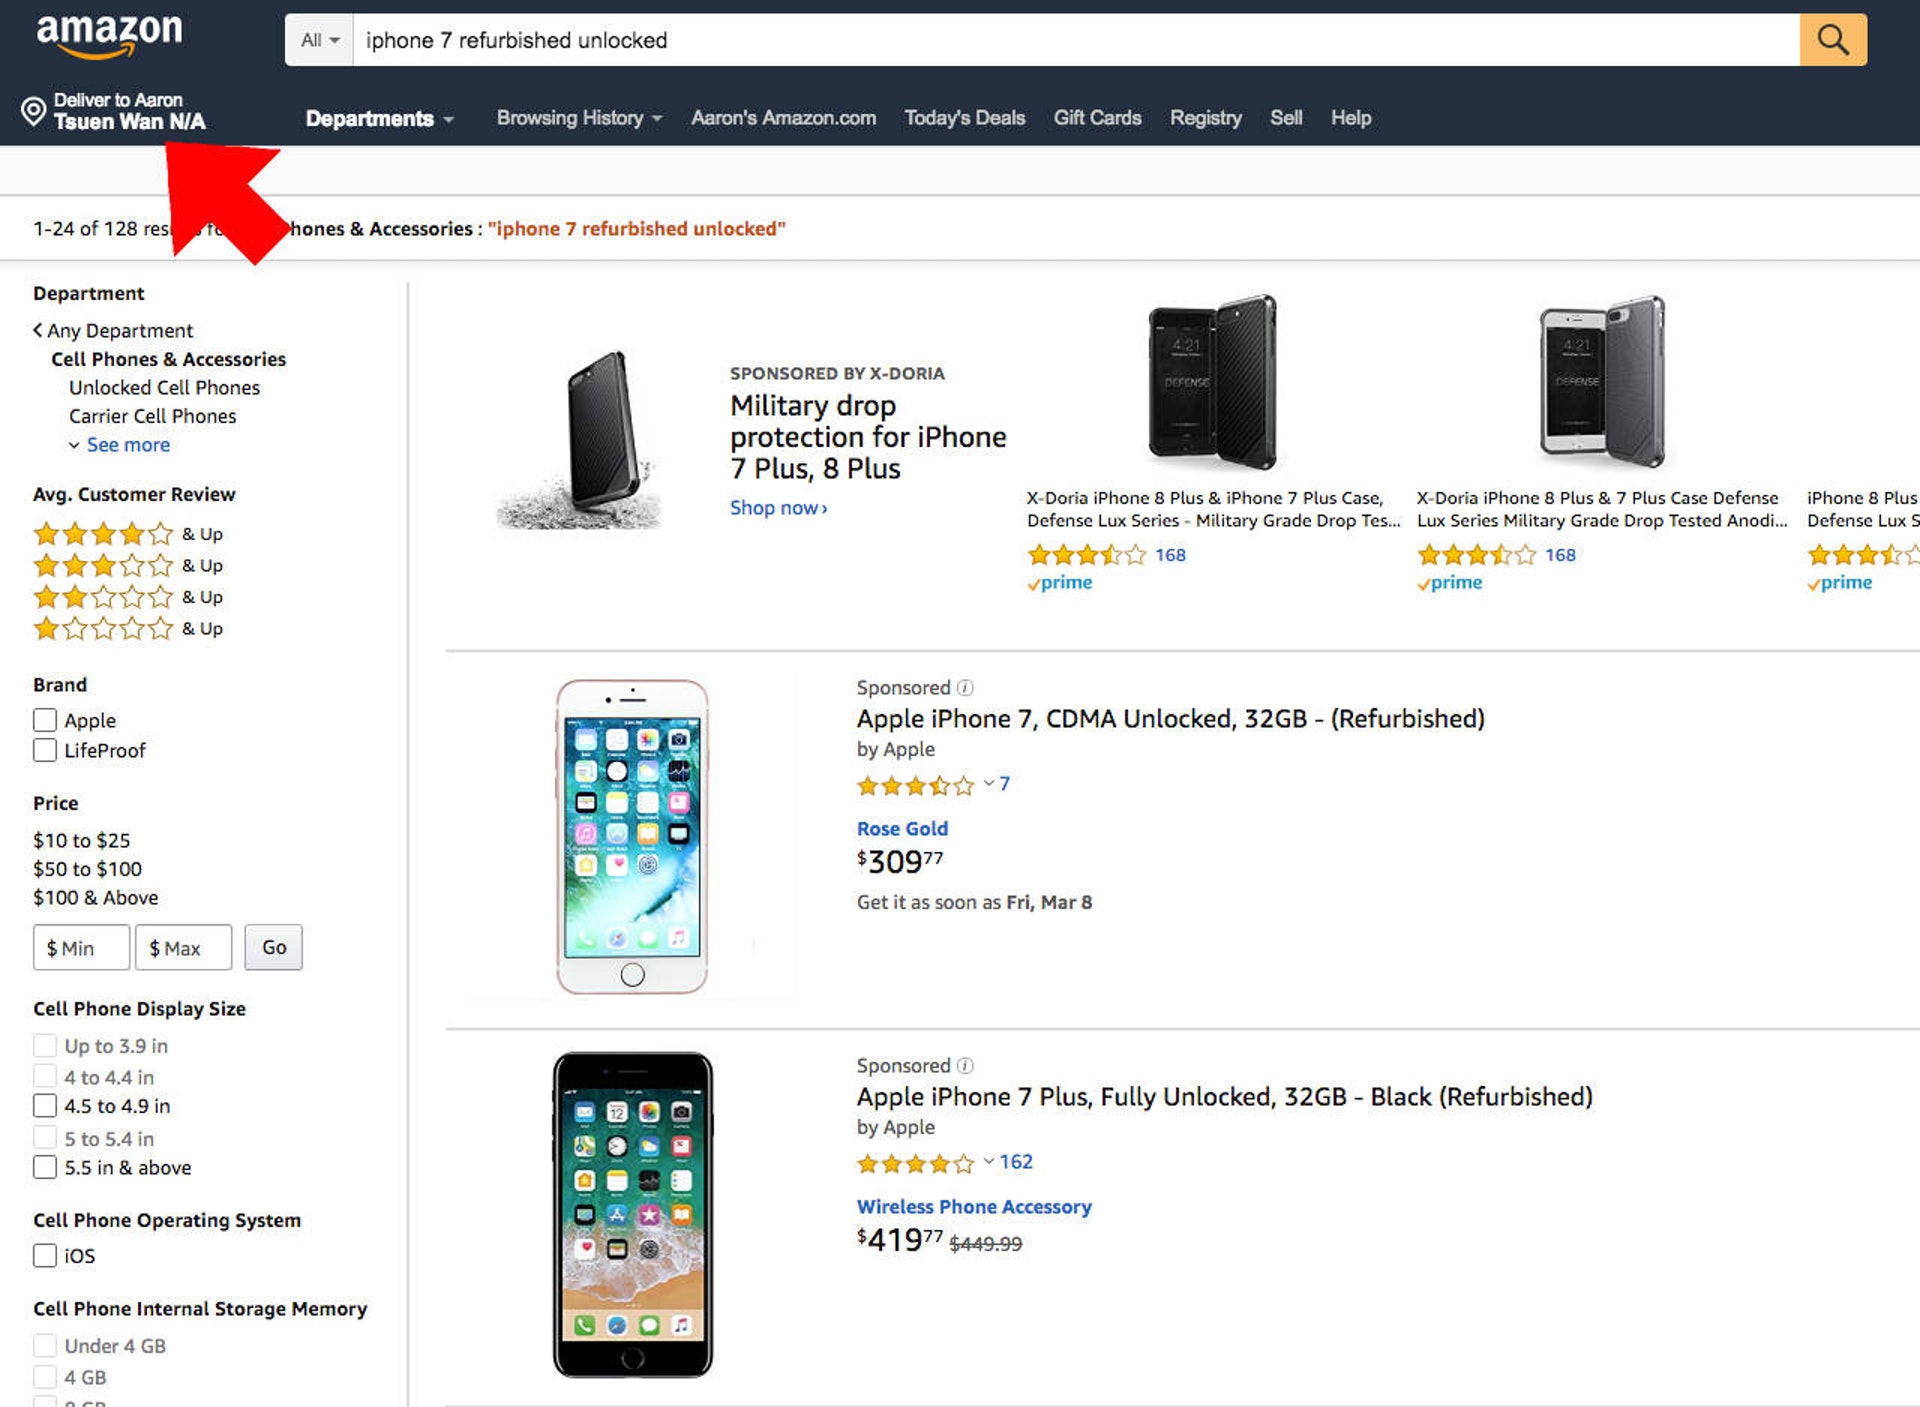Open Today's Deals in the navigation bar
Image resolution: width=1920 pixels, height=1407 pixels.
coord(964,118)
